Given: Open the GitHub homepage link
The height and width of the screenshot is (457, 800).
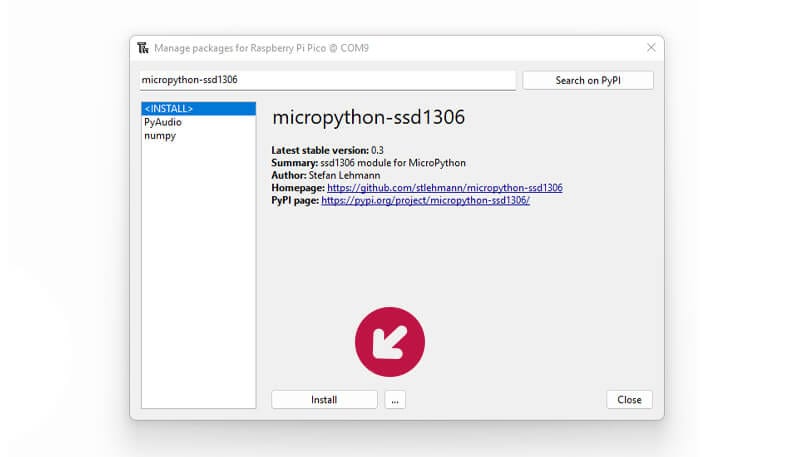Looking at the screenshot, I should pos(445,188).
